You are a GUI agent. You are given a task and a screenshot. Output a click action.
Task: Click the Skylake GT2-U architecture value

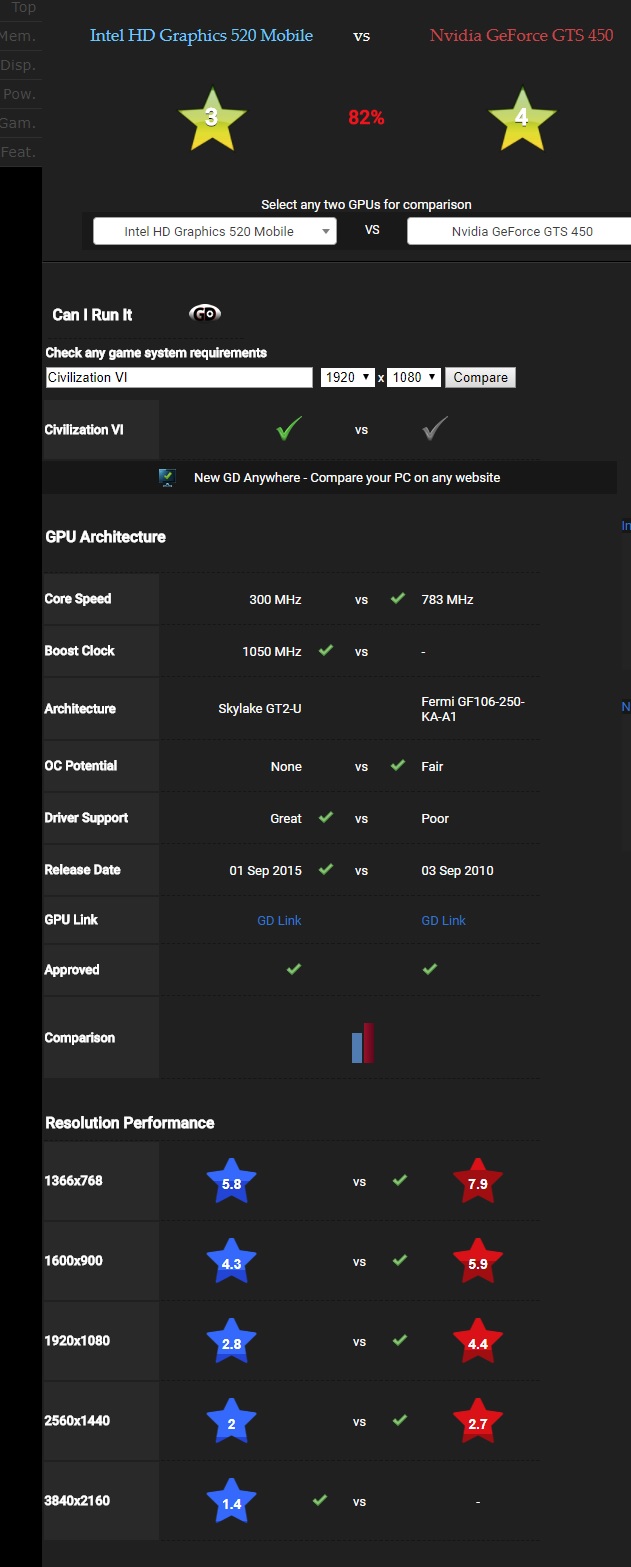click(260, 708)
